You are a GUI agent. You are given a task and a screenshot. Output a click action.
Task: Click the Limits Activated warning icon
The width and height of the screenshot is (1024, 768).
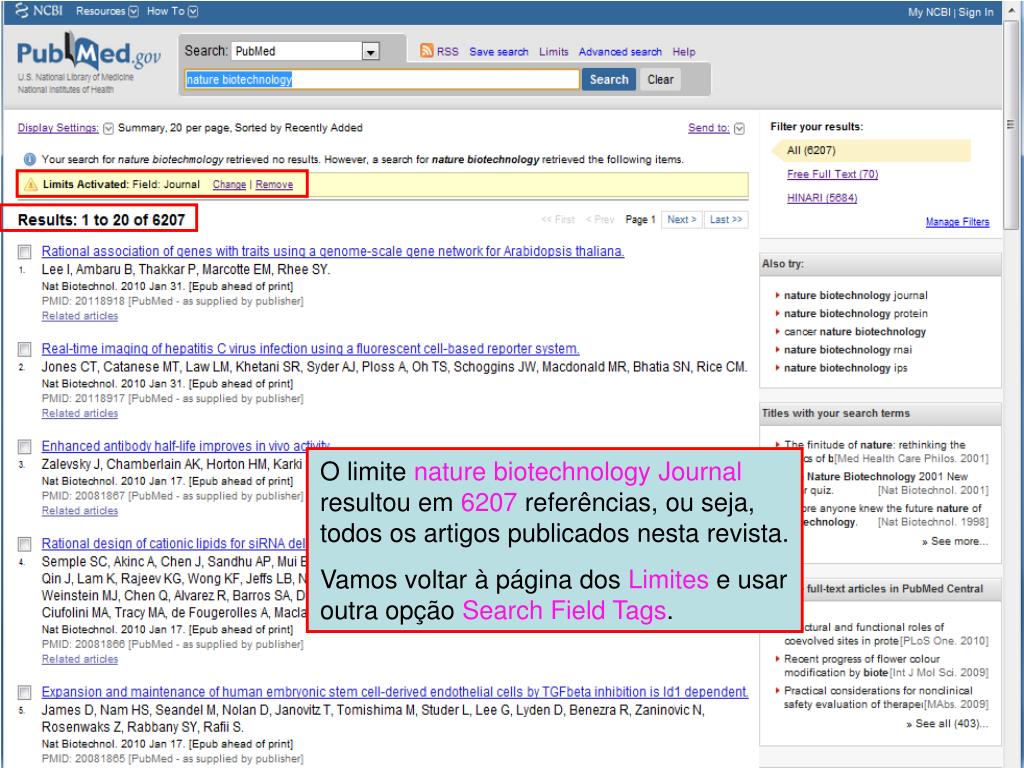pyautogui.click(x=30, y=185)
